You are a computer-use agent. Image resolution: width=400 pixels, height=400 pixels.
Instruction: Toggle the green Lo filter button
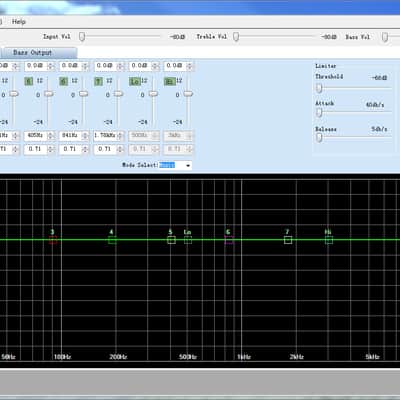(135, 81)
